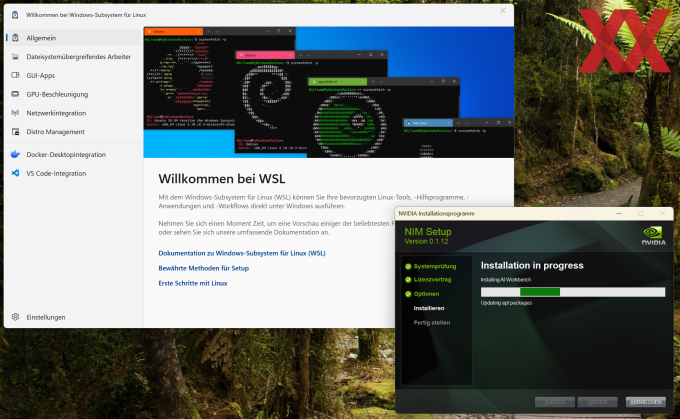Close the NVIDIA Installationsprogramm window
Image resolution: width=680 pixels, height=419 pixels.
(662, 213)
